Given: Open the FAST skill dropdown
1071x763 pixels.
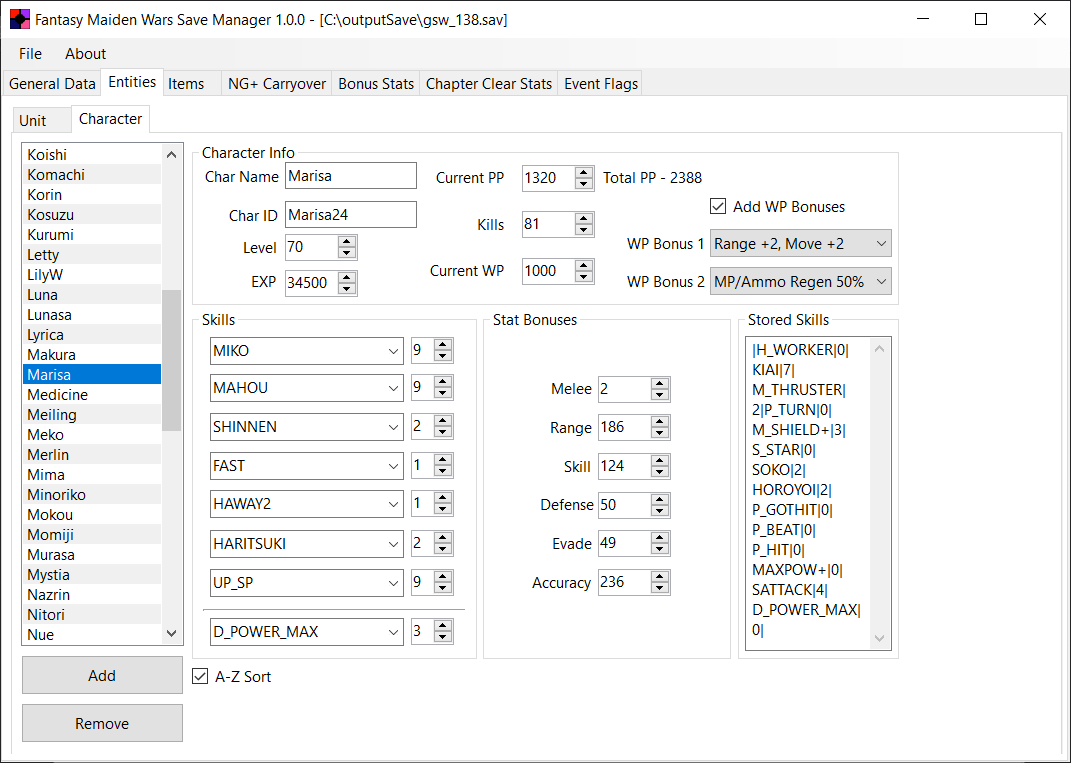Looking at the screenshot, I should (x=307, y=466).
